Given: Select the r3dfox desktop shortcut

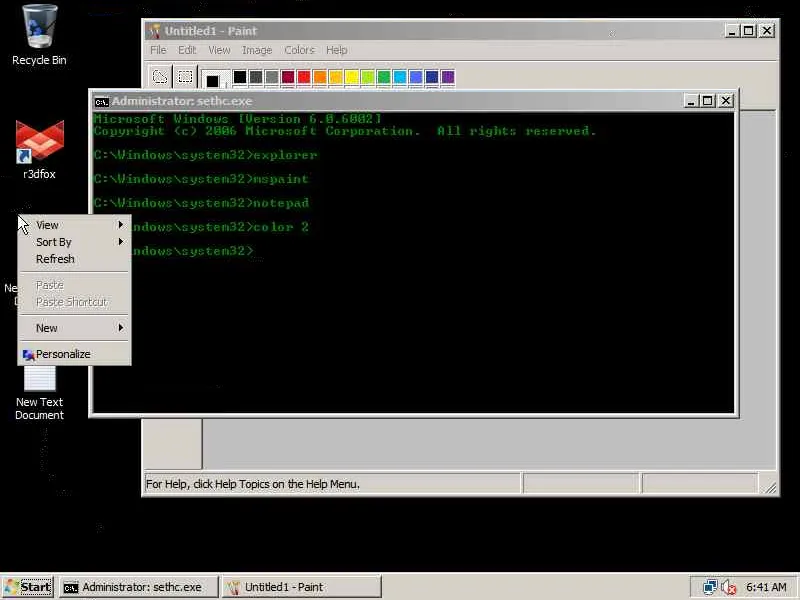Looking at the screenshot, I should click(39, 150).
